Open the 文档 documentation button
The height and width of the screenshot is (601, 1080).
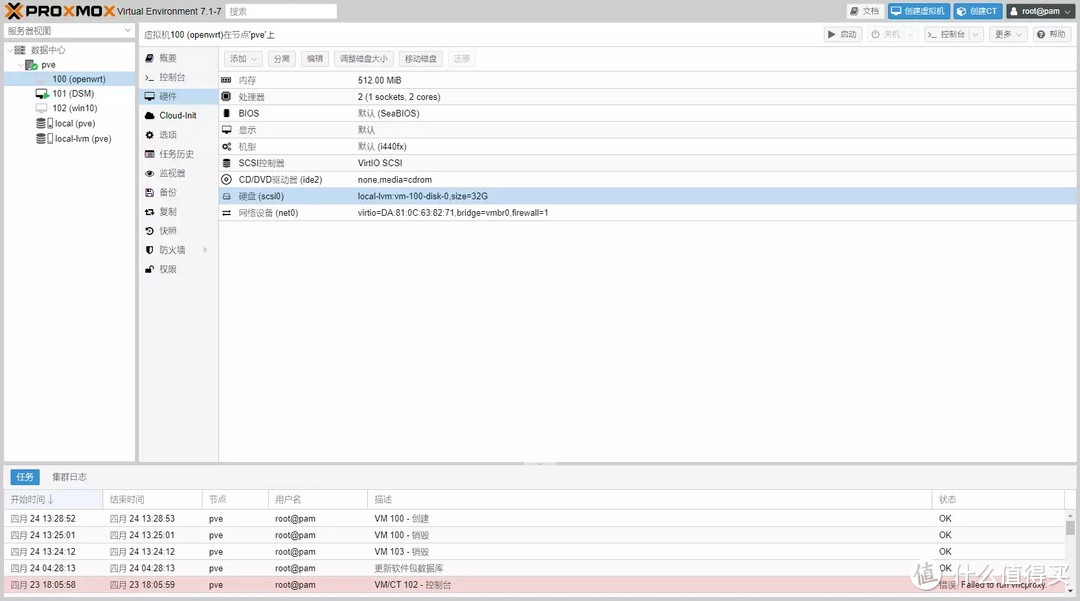pyautogui.click(x=865, y=11)
